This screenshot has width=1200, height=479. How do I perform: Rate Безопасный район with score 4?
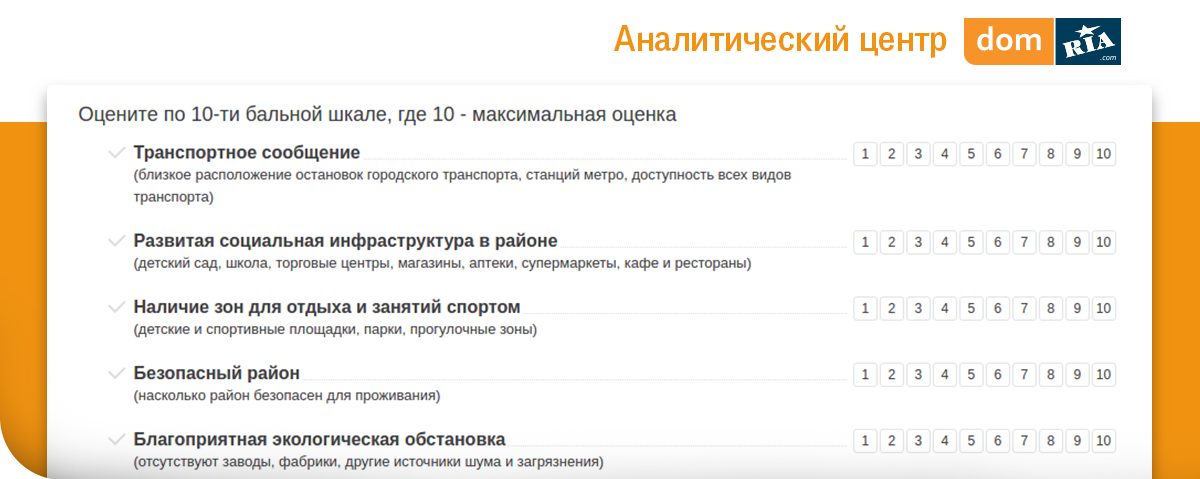coord(944,375)
